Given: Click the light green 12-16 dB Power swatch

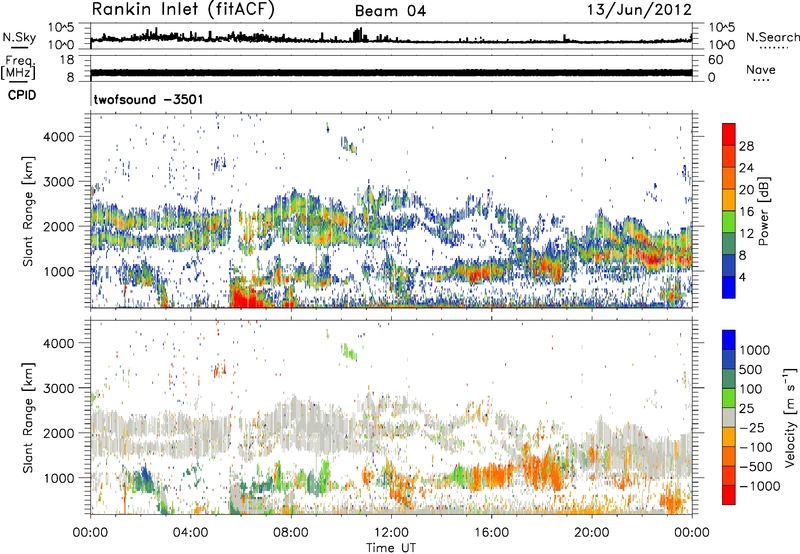Looking at the screenshot, I should 729,222.
